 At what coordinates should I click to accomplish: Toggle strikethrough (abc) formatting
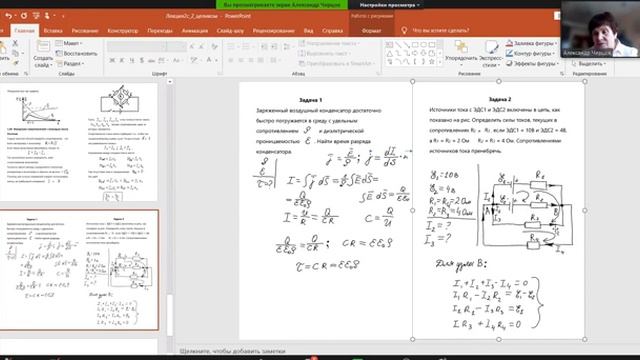[151, 60]
